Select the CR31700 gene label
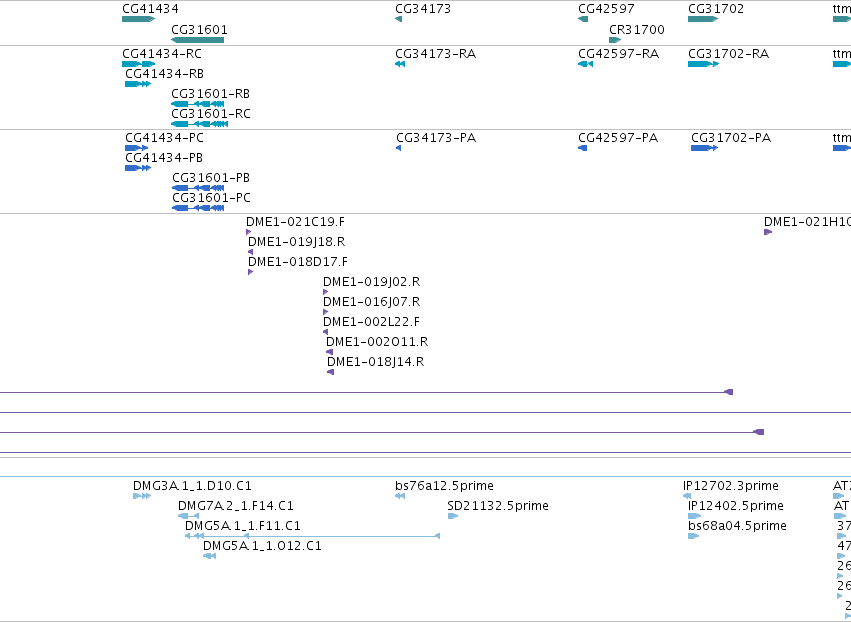Screen dimensions: 851x622 click(637, 30)
